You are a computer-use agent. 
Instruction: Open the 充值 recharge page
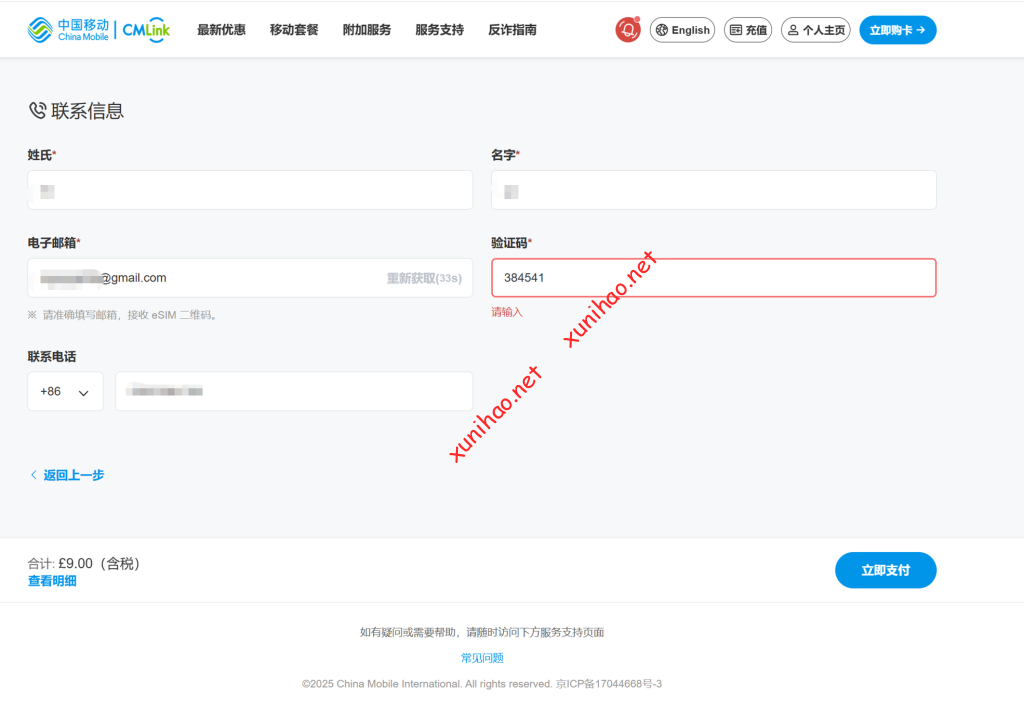tap(748, 30)
